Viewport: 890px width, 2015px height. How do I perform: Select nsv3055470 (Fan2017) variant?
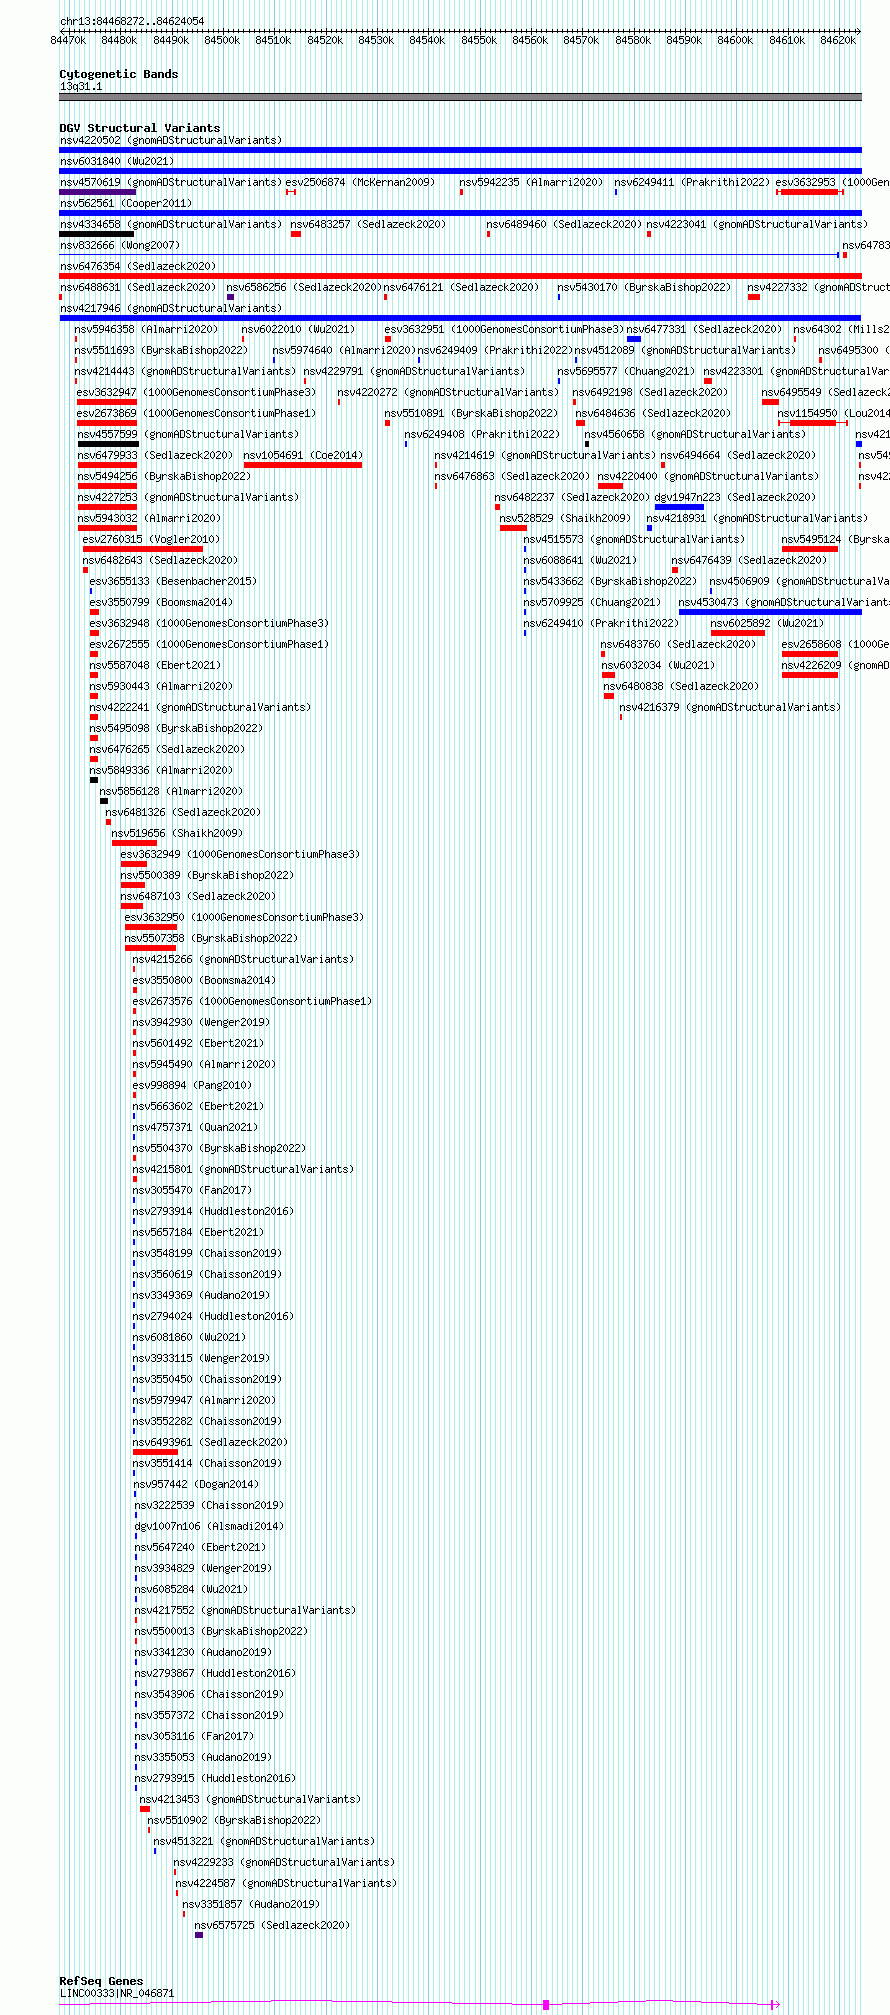click(x=192, y=1190)
